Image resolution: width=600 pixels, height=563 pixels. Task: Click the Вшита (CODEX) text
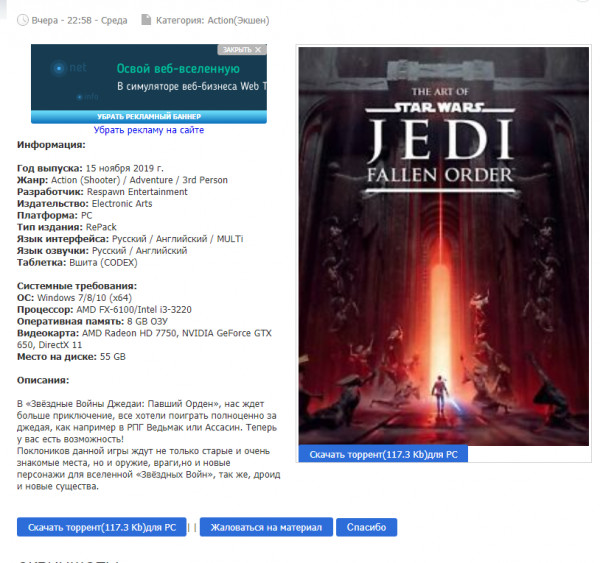pyautogui.click(x=103, y=263)
